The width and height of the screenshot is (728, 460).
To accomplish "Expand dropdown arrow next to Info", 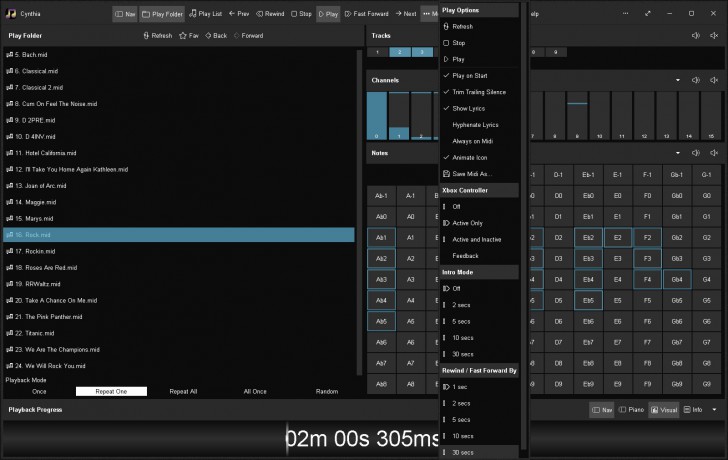I will click(716, 410).
